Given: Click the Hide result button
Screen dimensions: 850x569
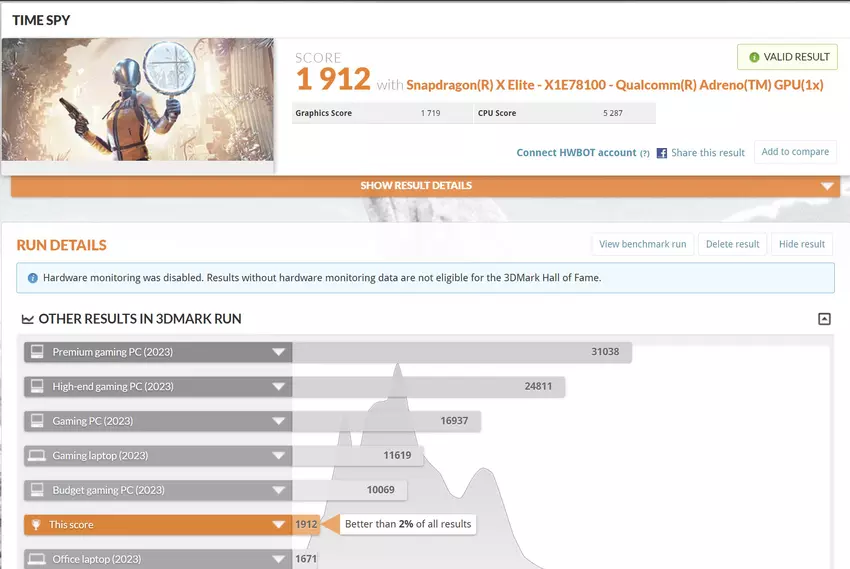Looking at the screenshot, I should click(x=801, y=244).
